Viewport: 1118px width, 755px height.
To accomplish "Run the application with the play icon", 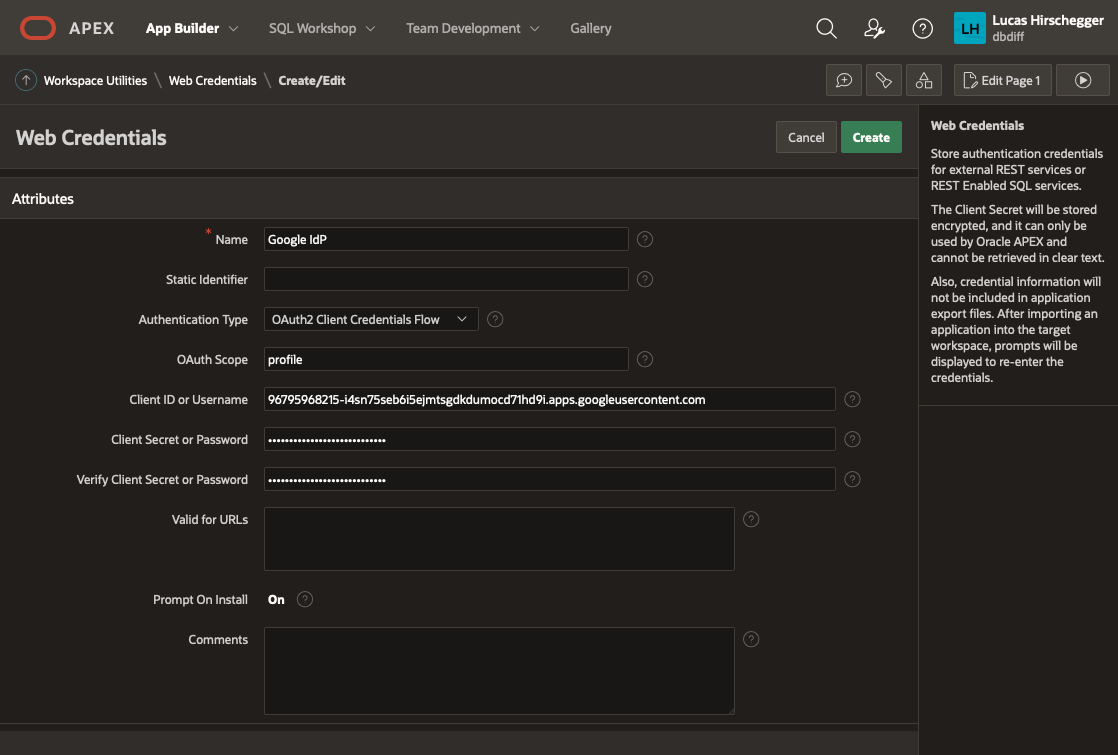I will (x=1082, y=80).
